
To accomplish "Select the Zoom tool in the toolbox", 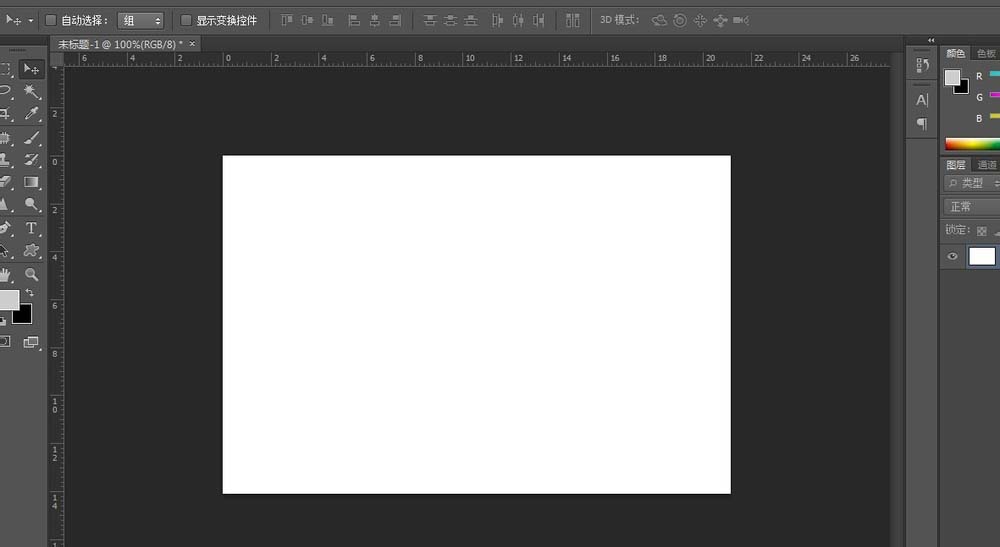I will 31,274.
